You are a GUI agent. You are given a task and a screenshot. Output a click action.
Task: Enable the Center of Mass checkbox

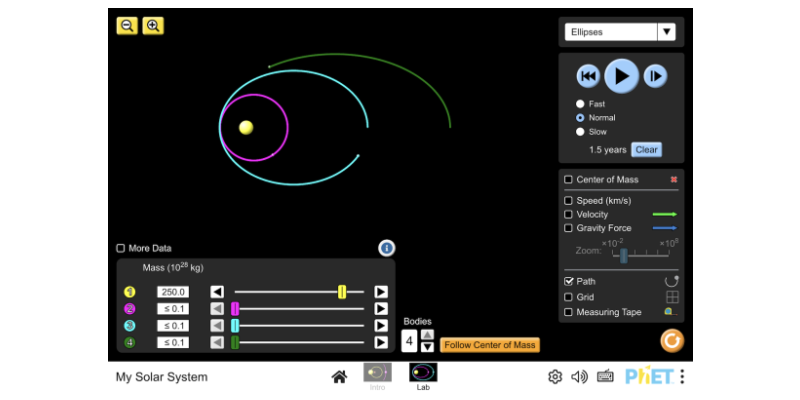(x=569, y=180)
